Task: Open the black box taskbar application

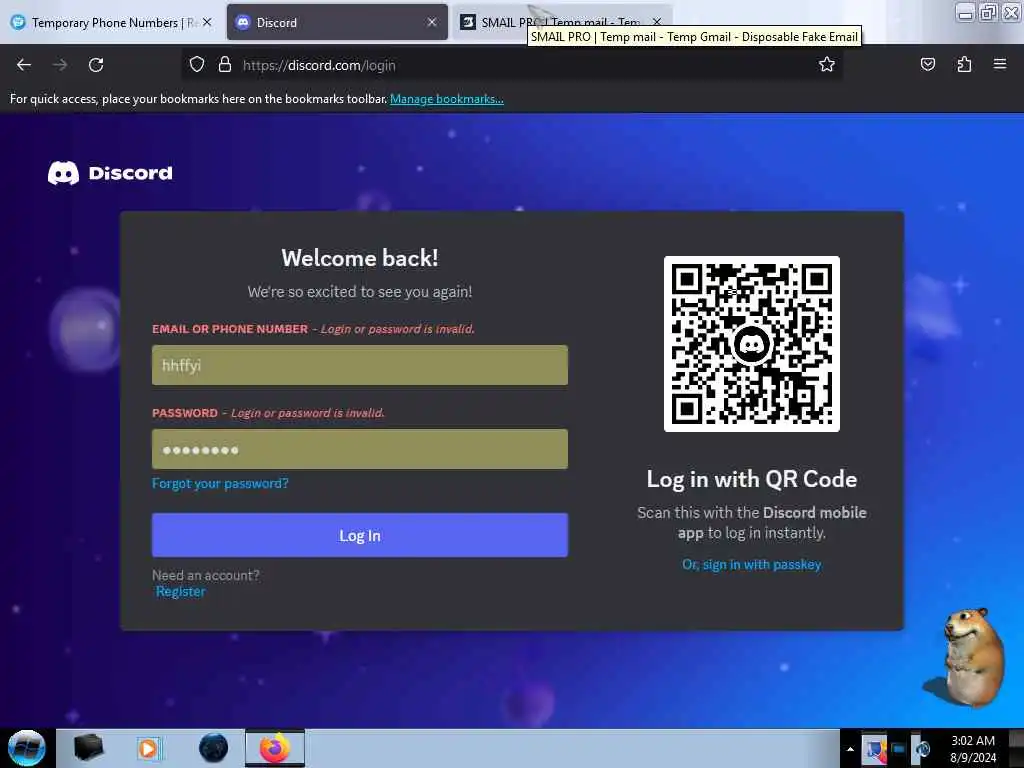Action: tap(89, 747)
